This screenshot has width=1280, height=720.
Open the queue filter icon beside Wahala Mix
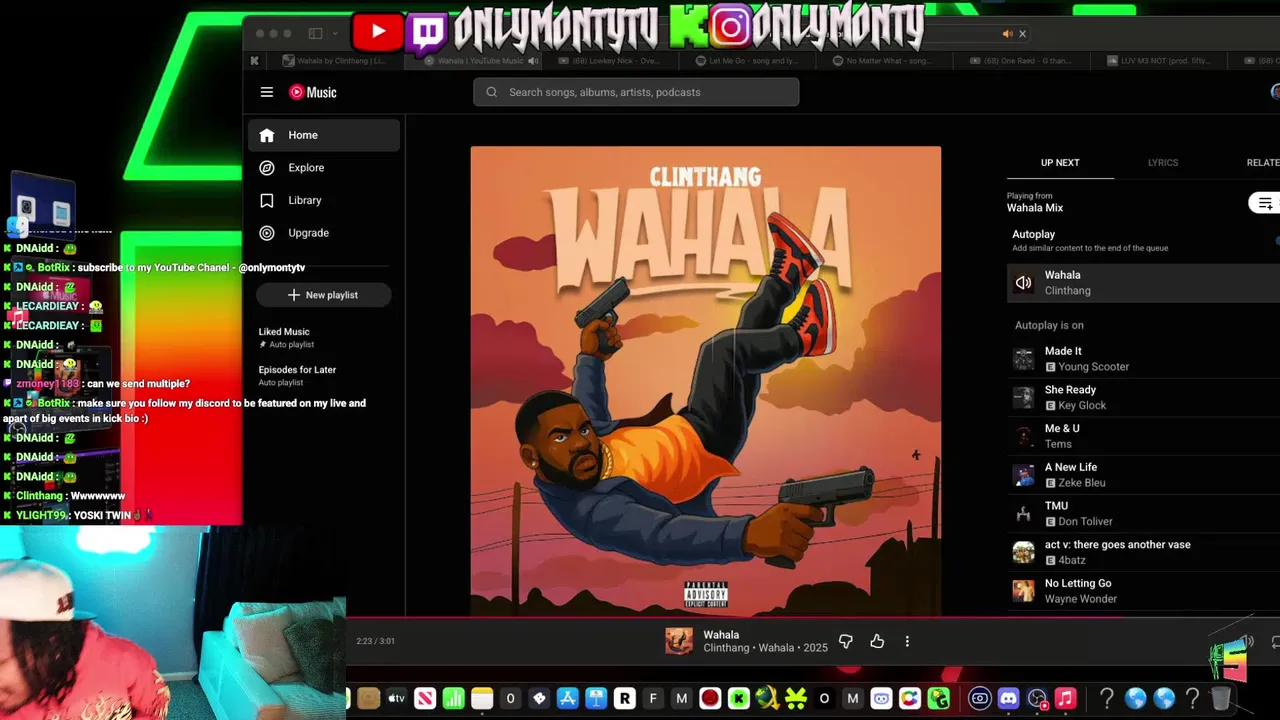point(1265,203)
